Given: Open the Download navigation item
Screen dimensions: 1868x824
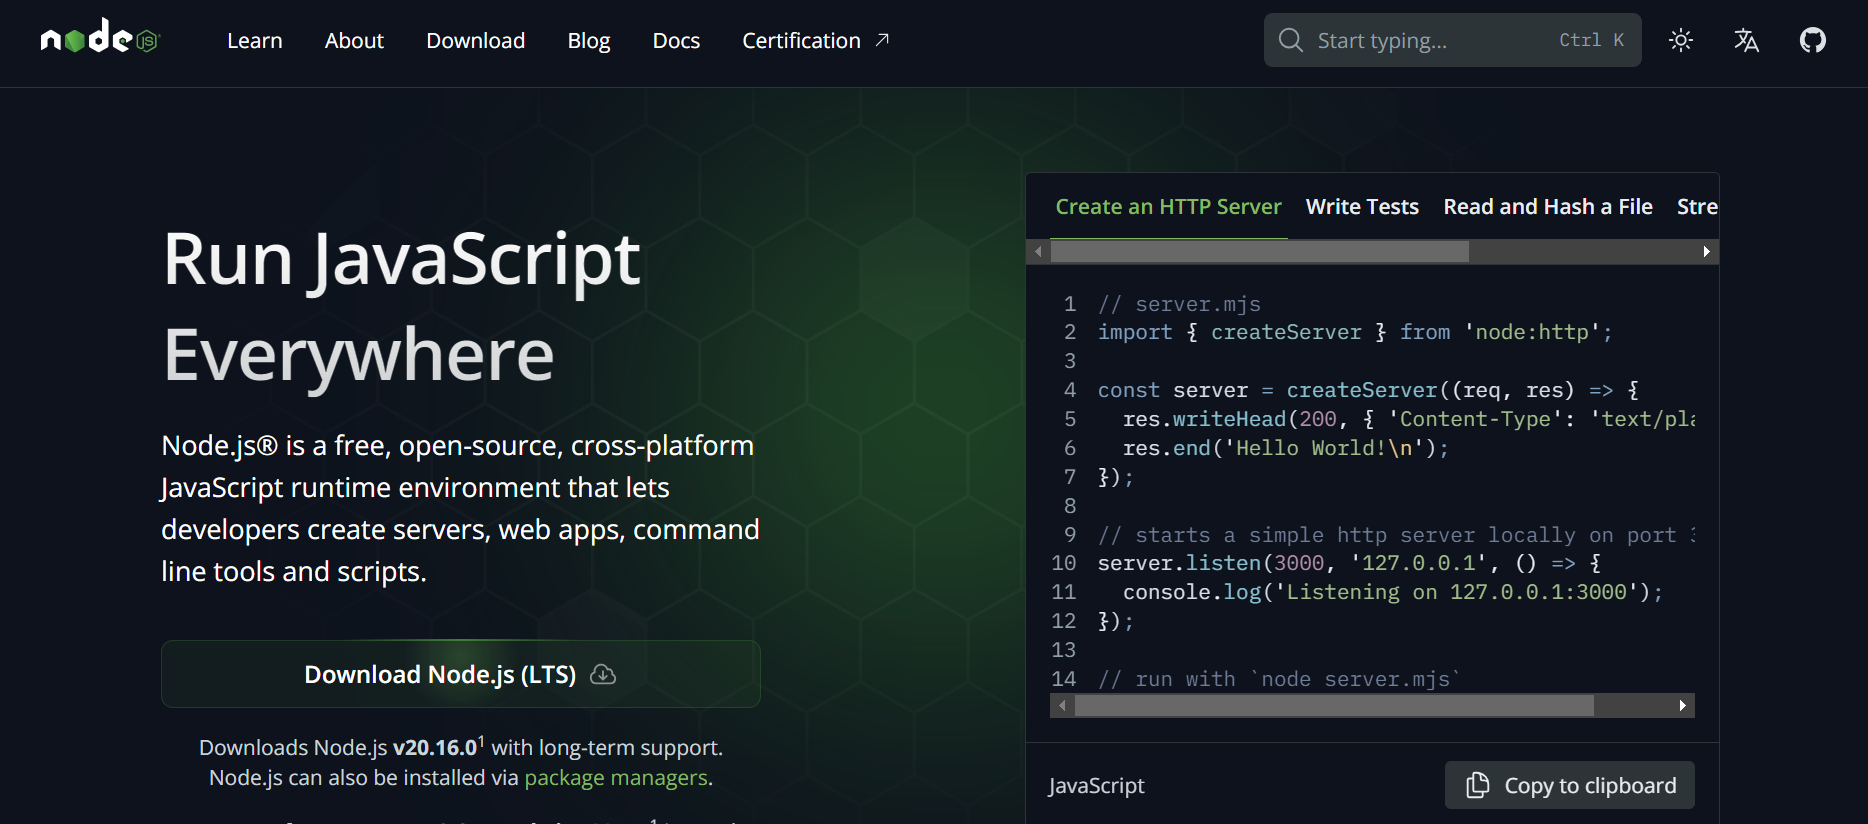Looking at the screenshot, I should click(x=476, y=41).
